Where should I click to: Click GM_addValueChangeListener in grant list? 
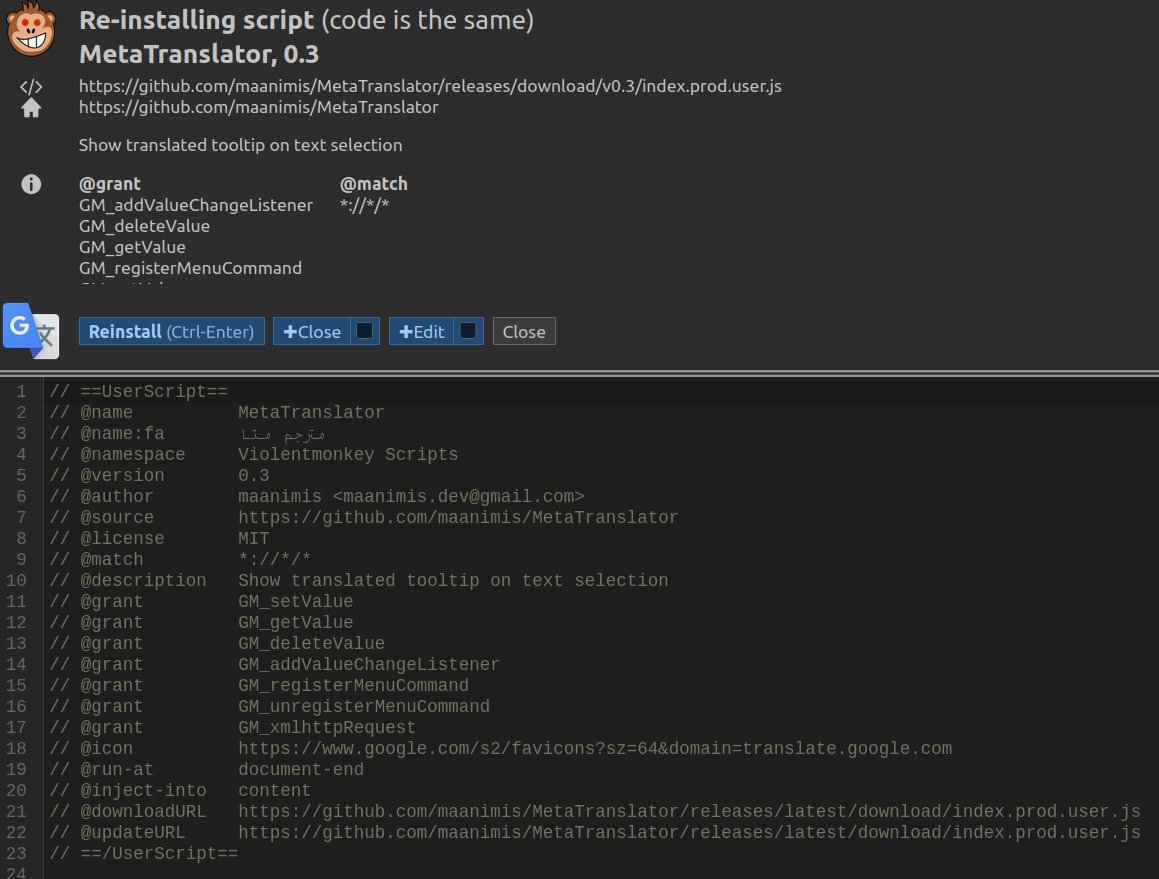coord(196,205)
